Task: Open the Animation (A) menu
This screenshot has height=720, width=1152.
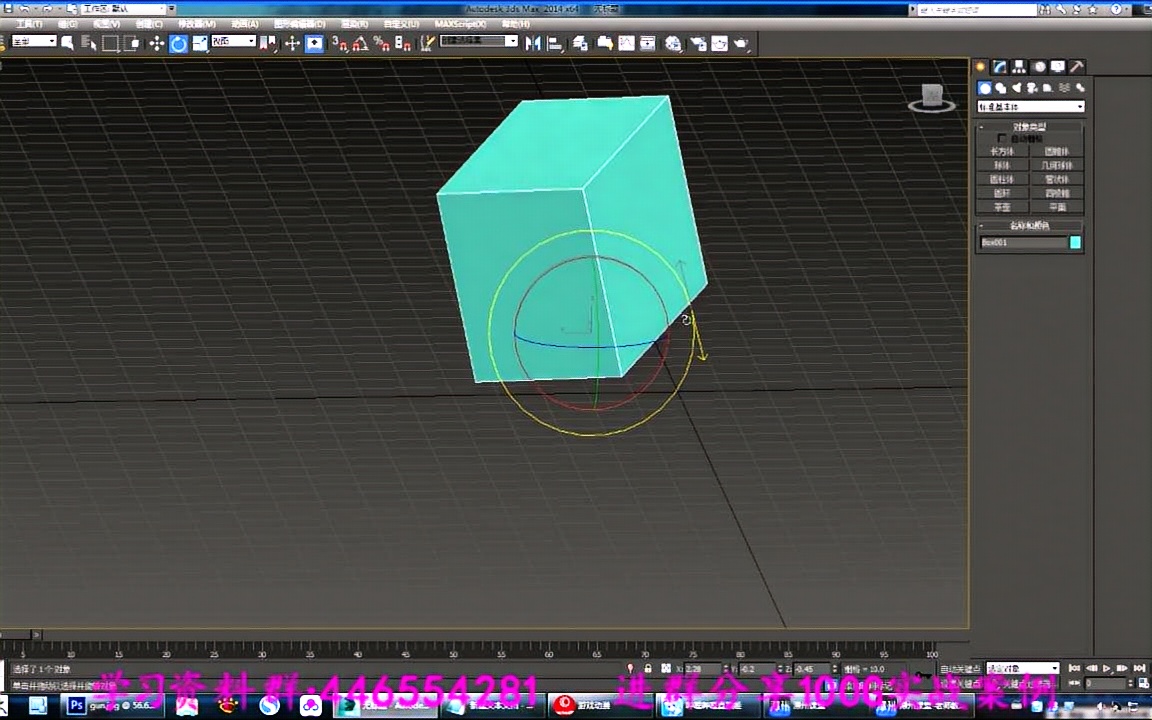Action: [x=245, y=24]
